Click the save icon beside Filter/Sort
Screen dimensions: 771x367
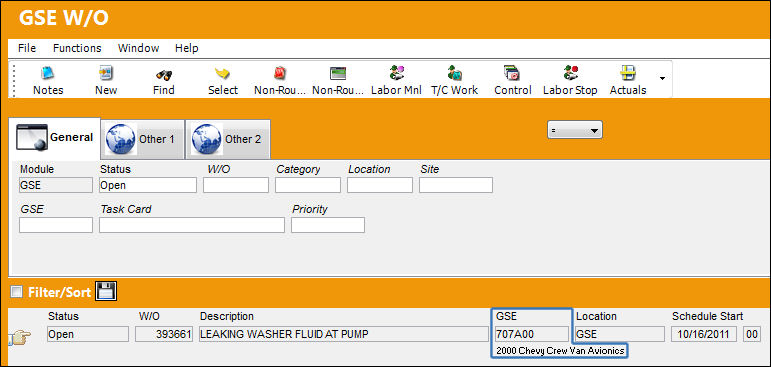[x=106, y=292]
